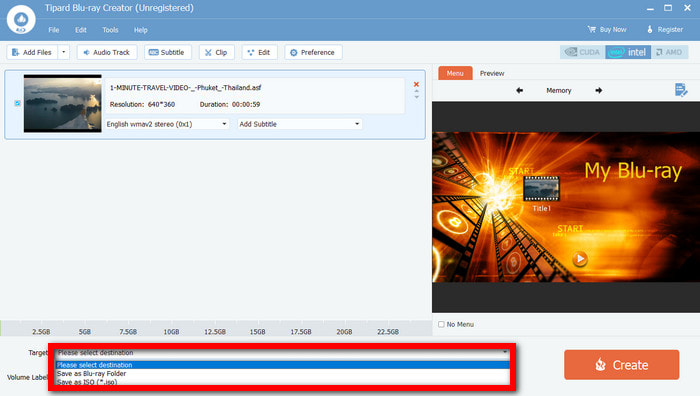
Task: Choose Save as Blu-ray Folder option
Action: (x=283, y=373)
